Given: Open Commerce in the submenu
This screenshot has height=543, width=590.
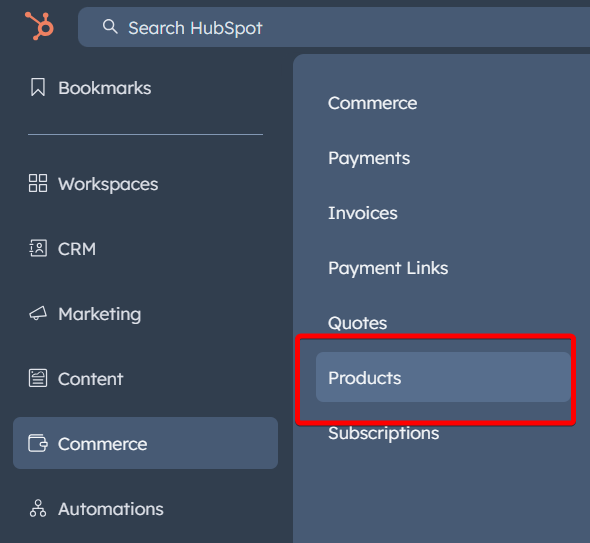Looking at the screenshot, I should 373,103.
